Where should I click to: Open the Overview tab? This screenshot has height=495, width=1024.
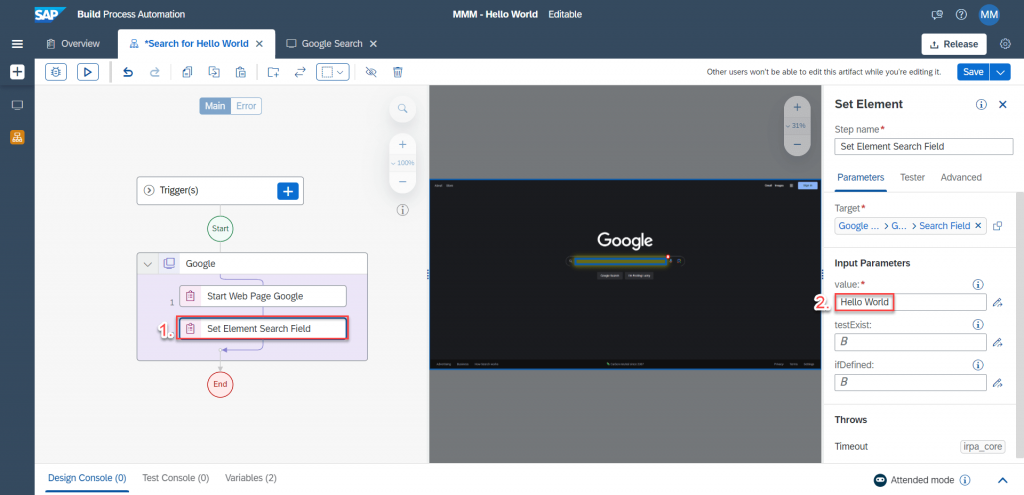[x=73, y=44]
